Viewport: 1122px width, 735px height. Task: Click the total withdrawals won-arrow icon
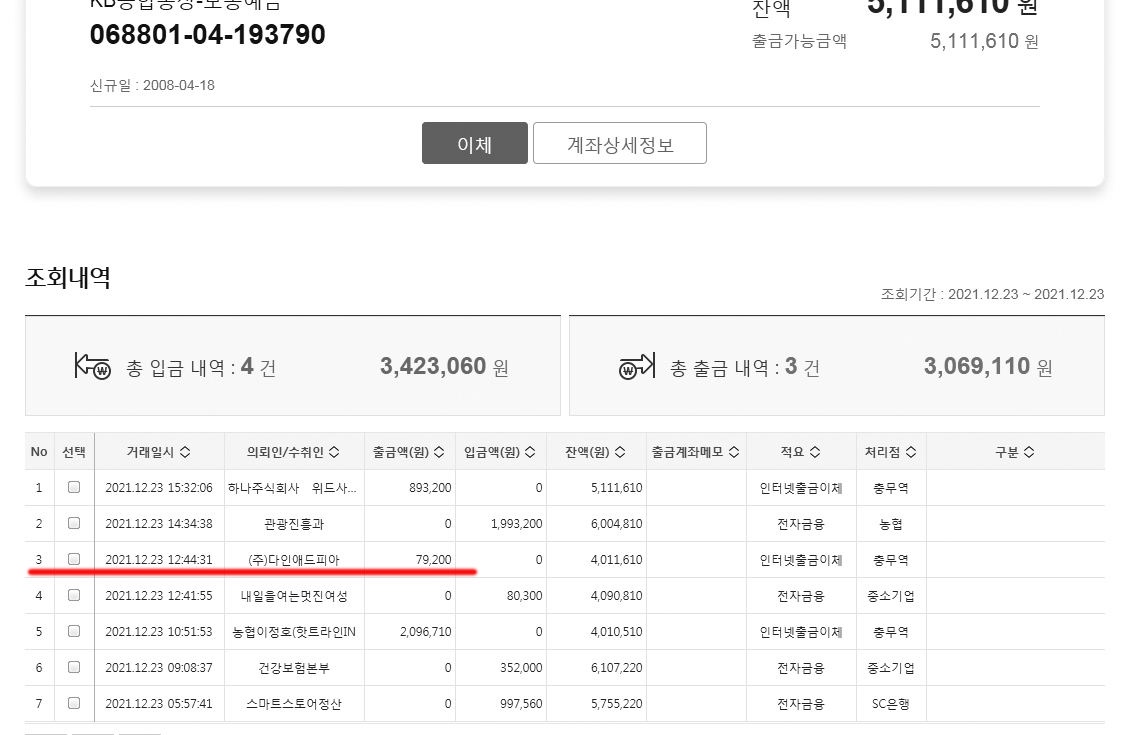[637, 367]
